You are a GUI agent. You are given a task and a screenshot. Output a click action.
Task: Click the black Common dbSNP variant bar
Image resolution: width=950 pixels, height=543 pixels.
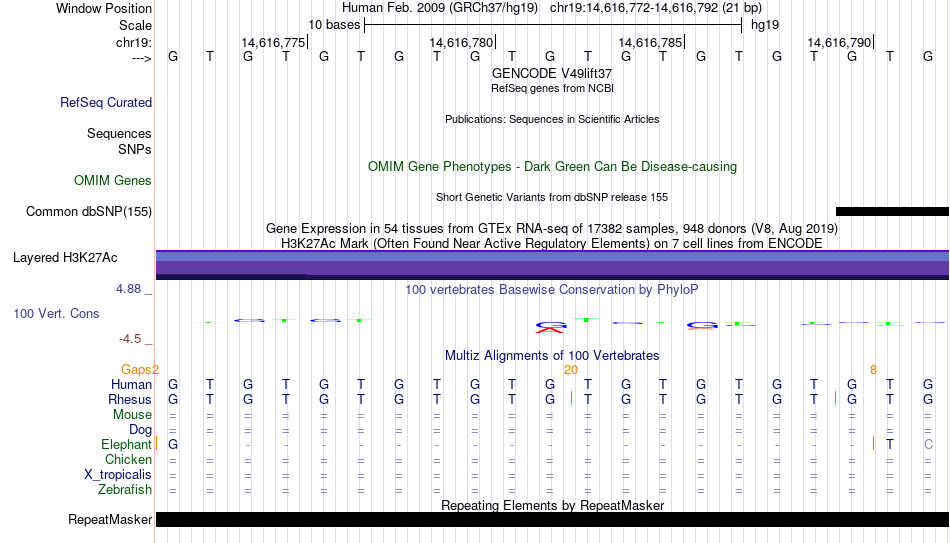[892, 212]
